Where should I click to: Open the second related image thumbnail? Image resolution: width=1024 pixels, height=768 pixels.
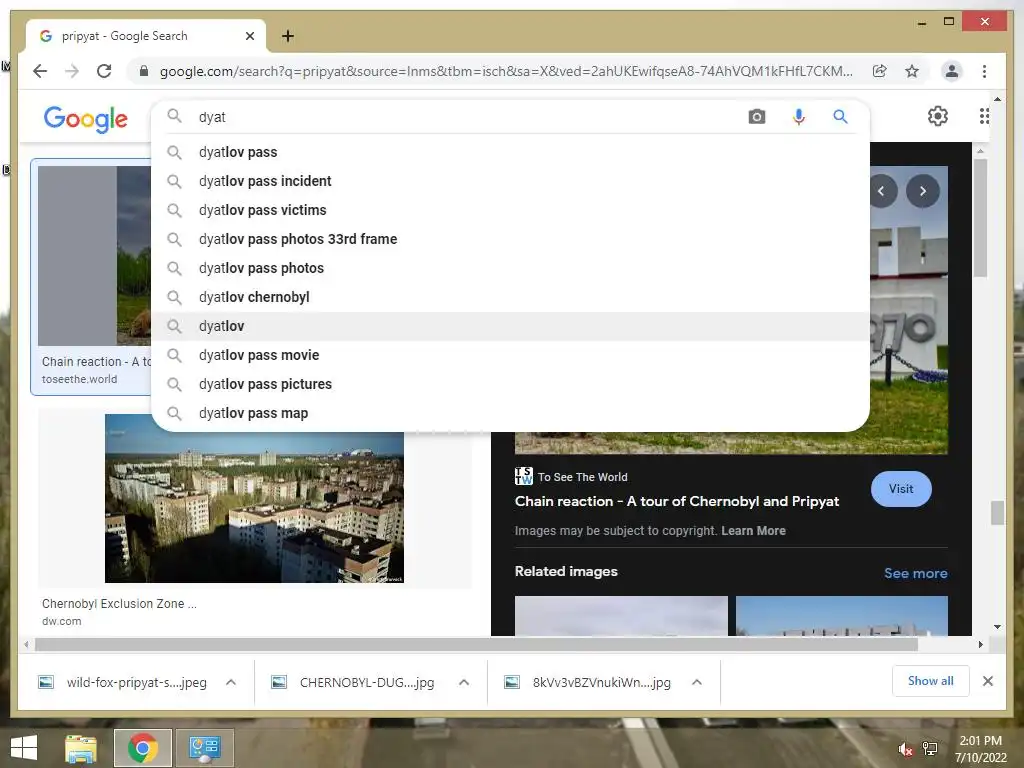842,615
